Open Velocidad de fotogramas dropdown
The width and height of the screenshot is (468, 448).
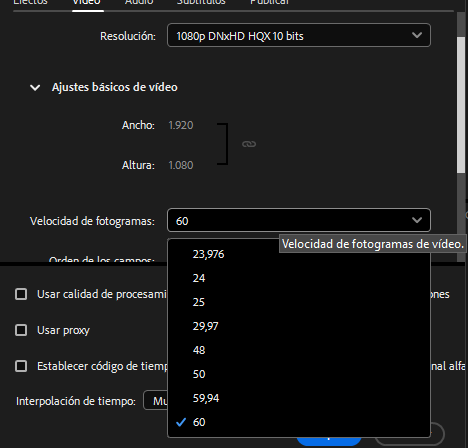point(299,220)
